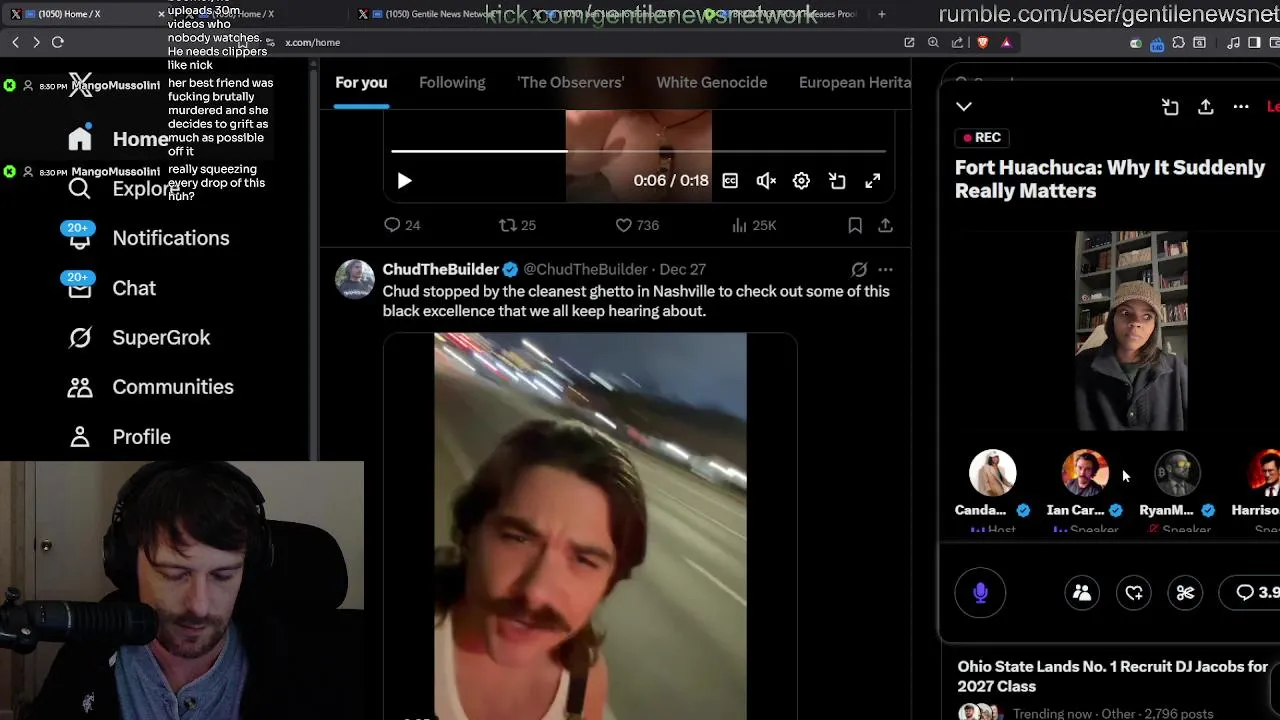Screen dimensions: 1280x720
Task: Minimize Space to docked view icon
Action: tap(1170, 107)
